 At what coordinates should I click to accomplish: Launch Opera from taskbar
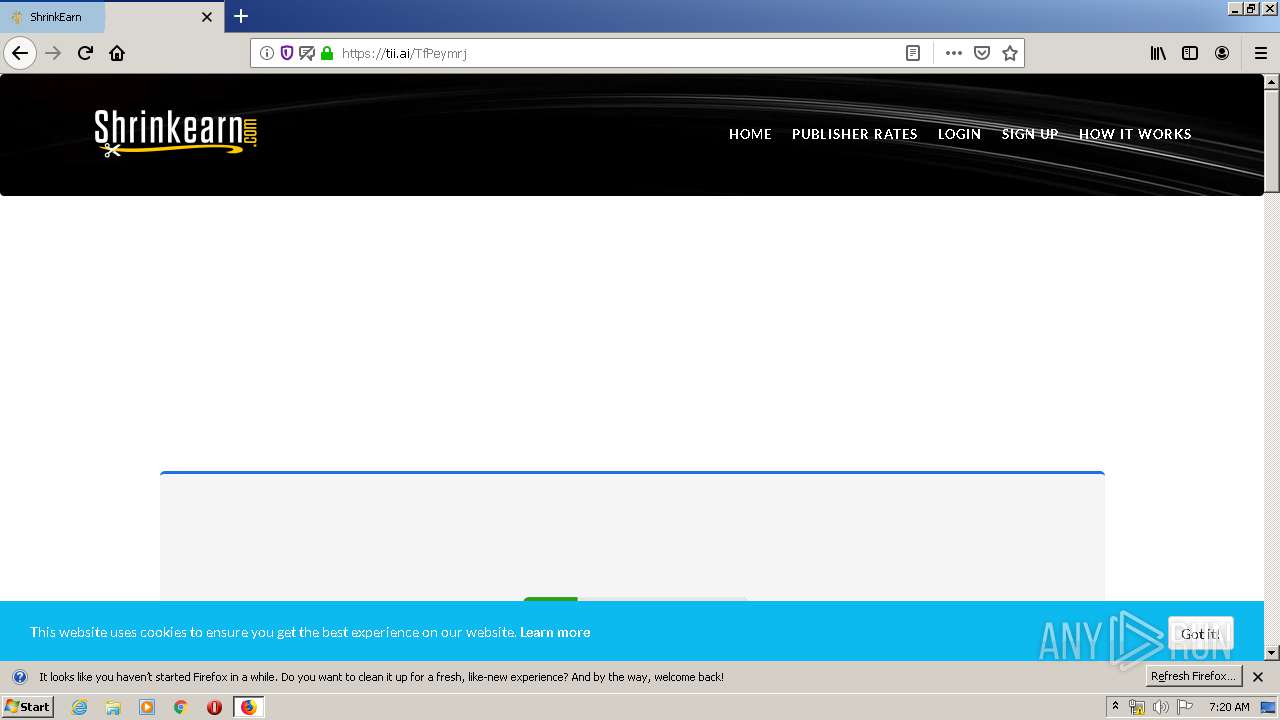coord(214,707)
